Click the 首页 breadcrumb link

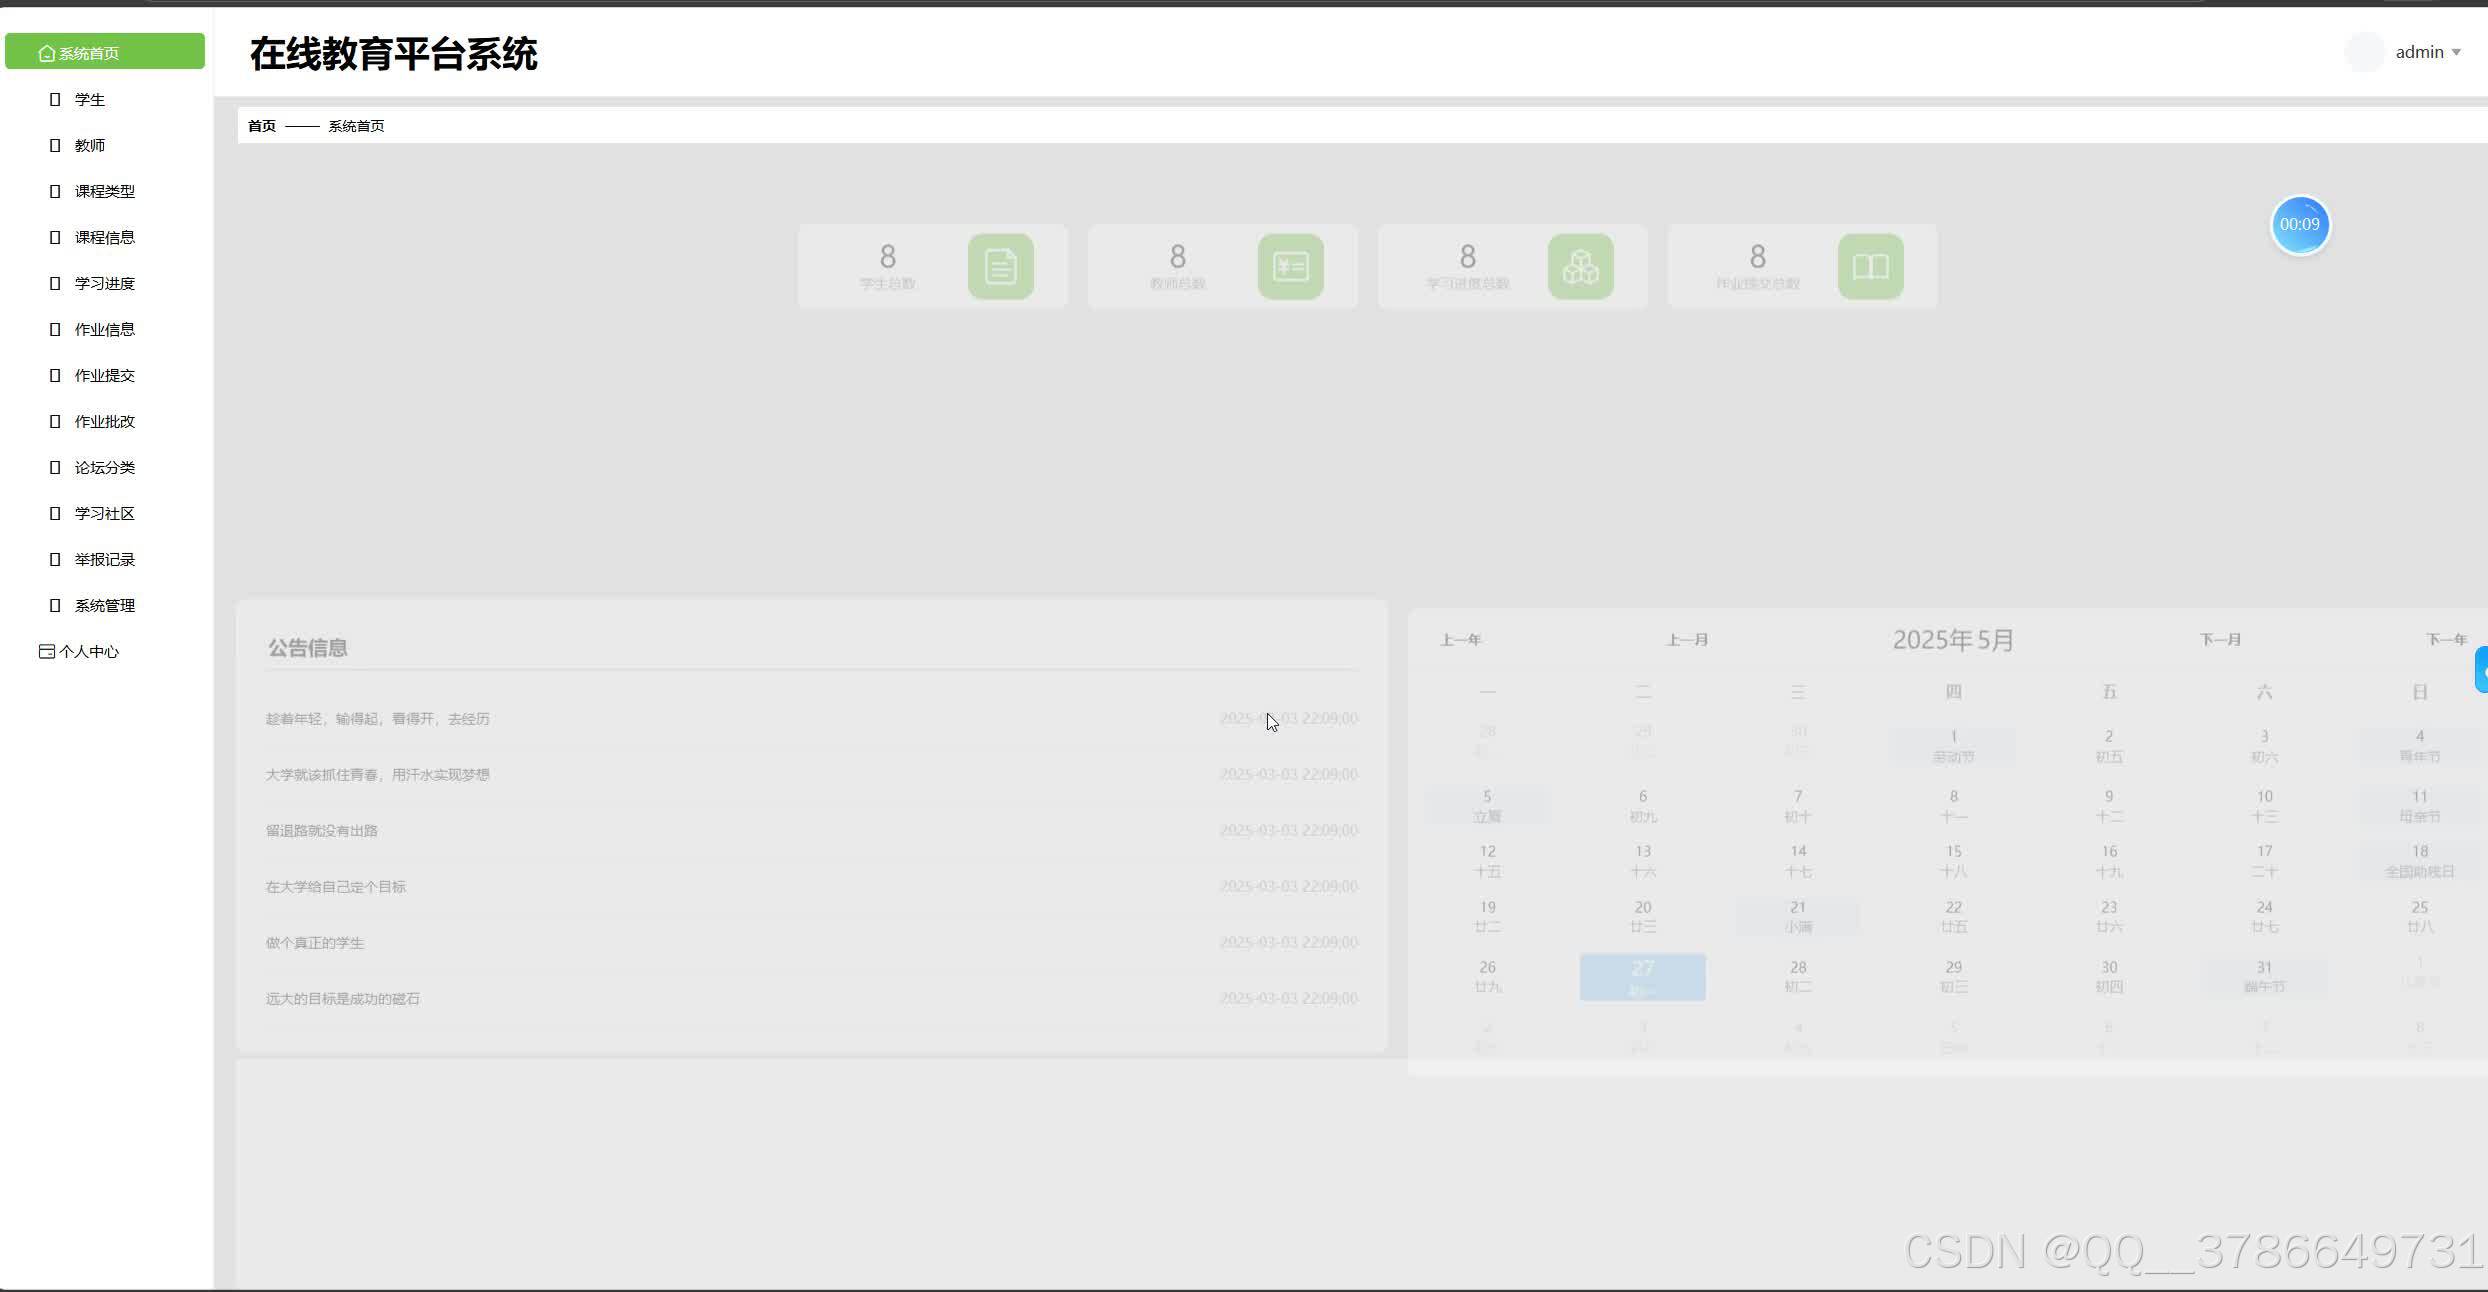(262, 126)
